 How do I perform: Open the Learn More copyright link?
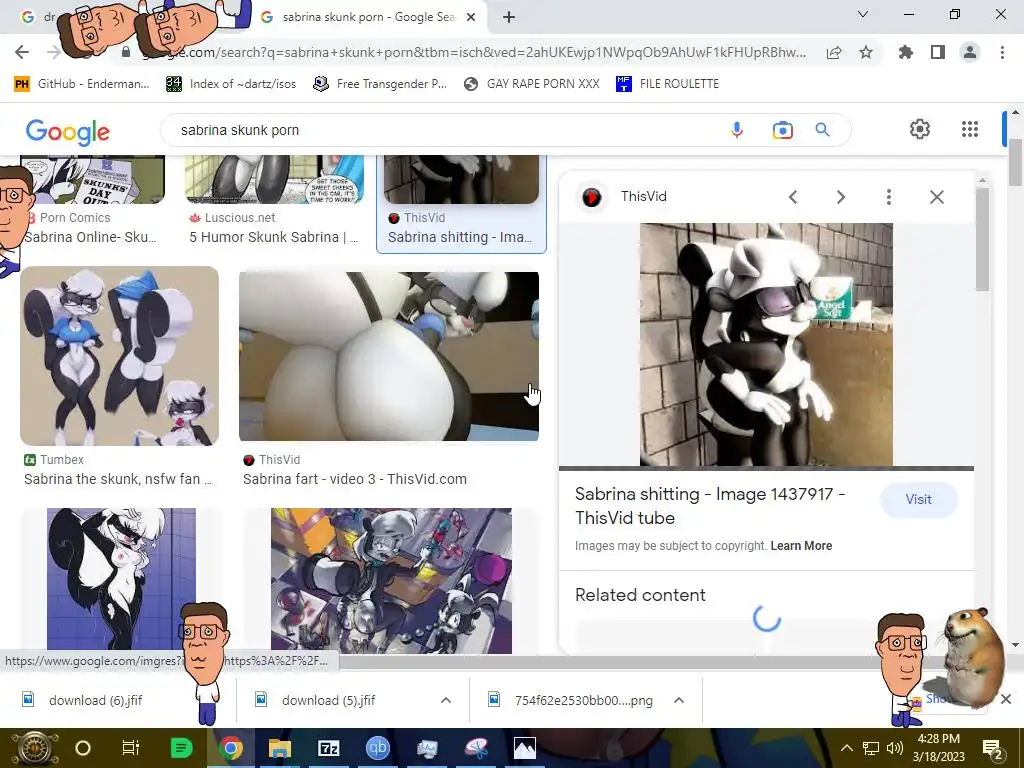[x=801, y=546]
